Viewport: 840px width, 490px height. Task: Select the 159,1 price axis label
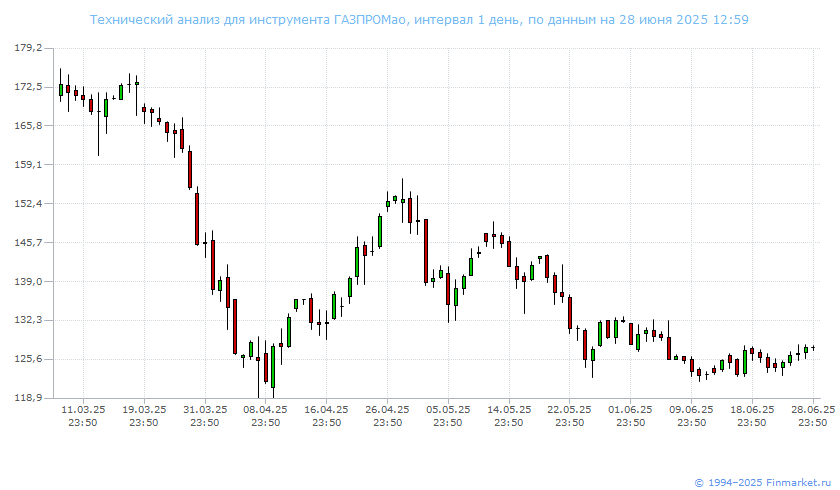pos(28,164)
